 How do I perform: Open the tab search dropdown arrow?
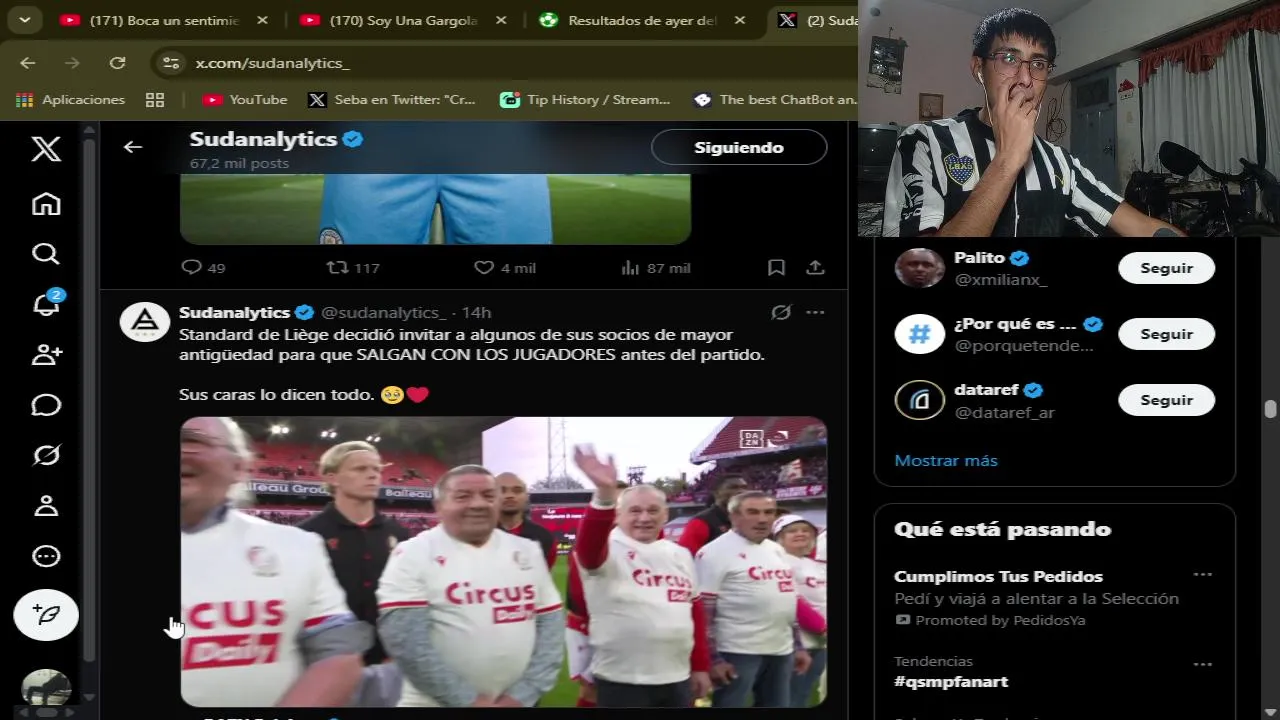24,20
